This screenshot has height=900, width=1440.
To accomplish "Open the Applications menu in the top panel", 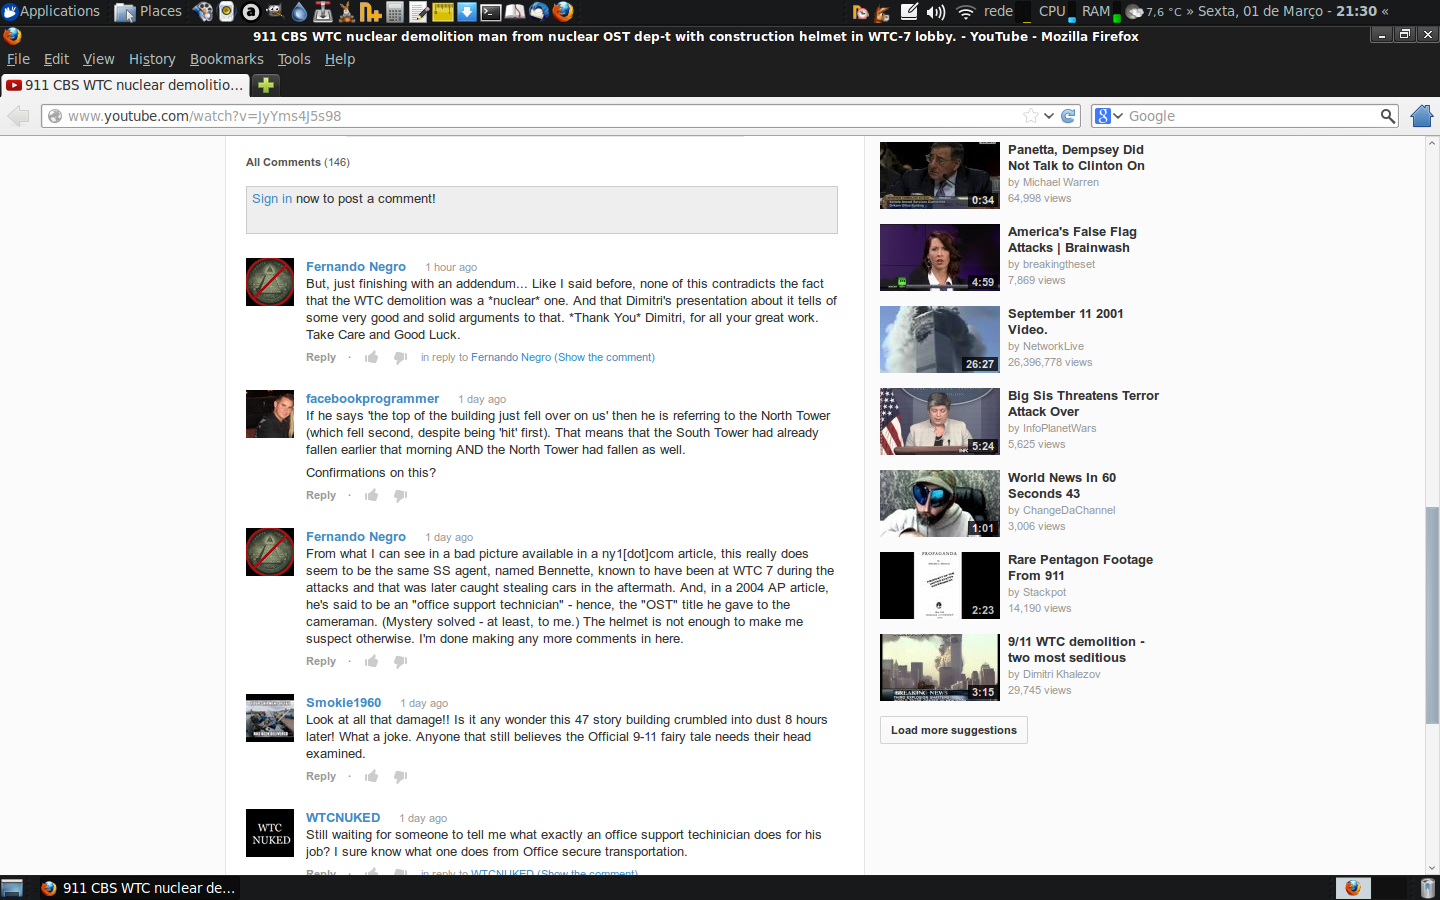I will [x=51, y=11].
